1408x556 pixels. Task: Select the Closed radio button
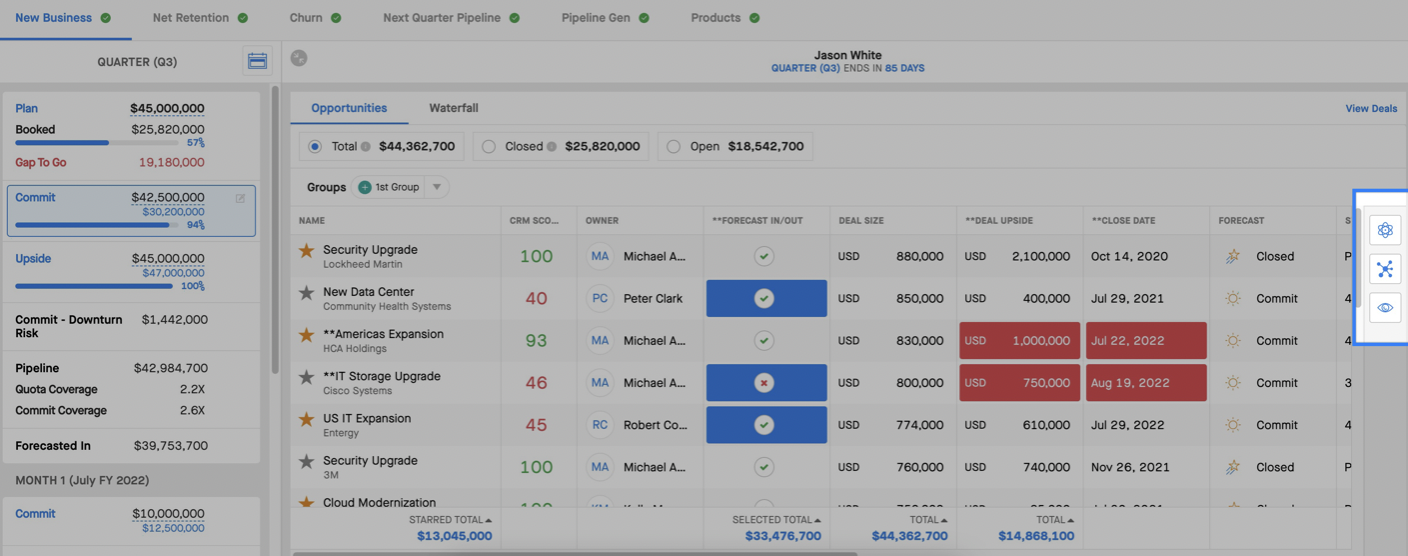tap(489, 147)
